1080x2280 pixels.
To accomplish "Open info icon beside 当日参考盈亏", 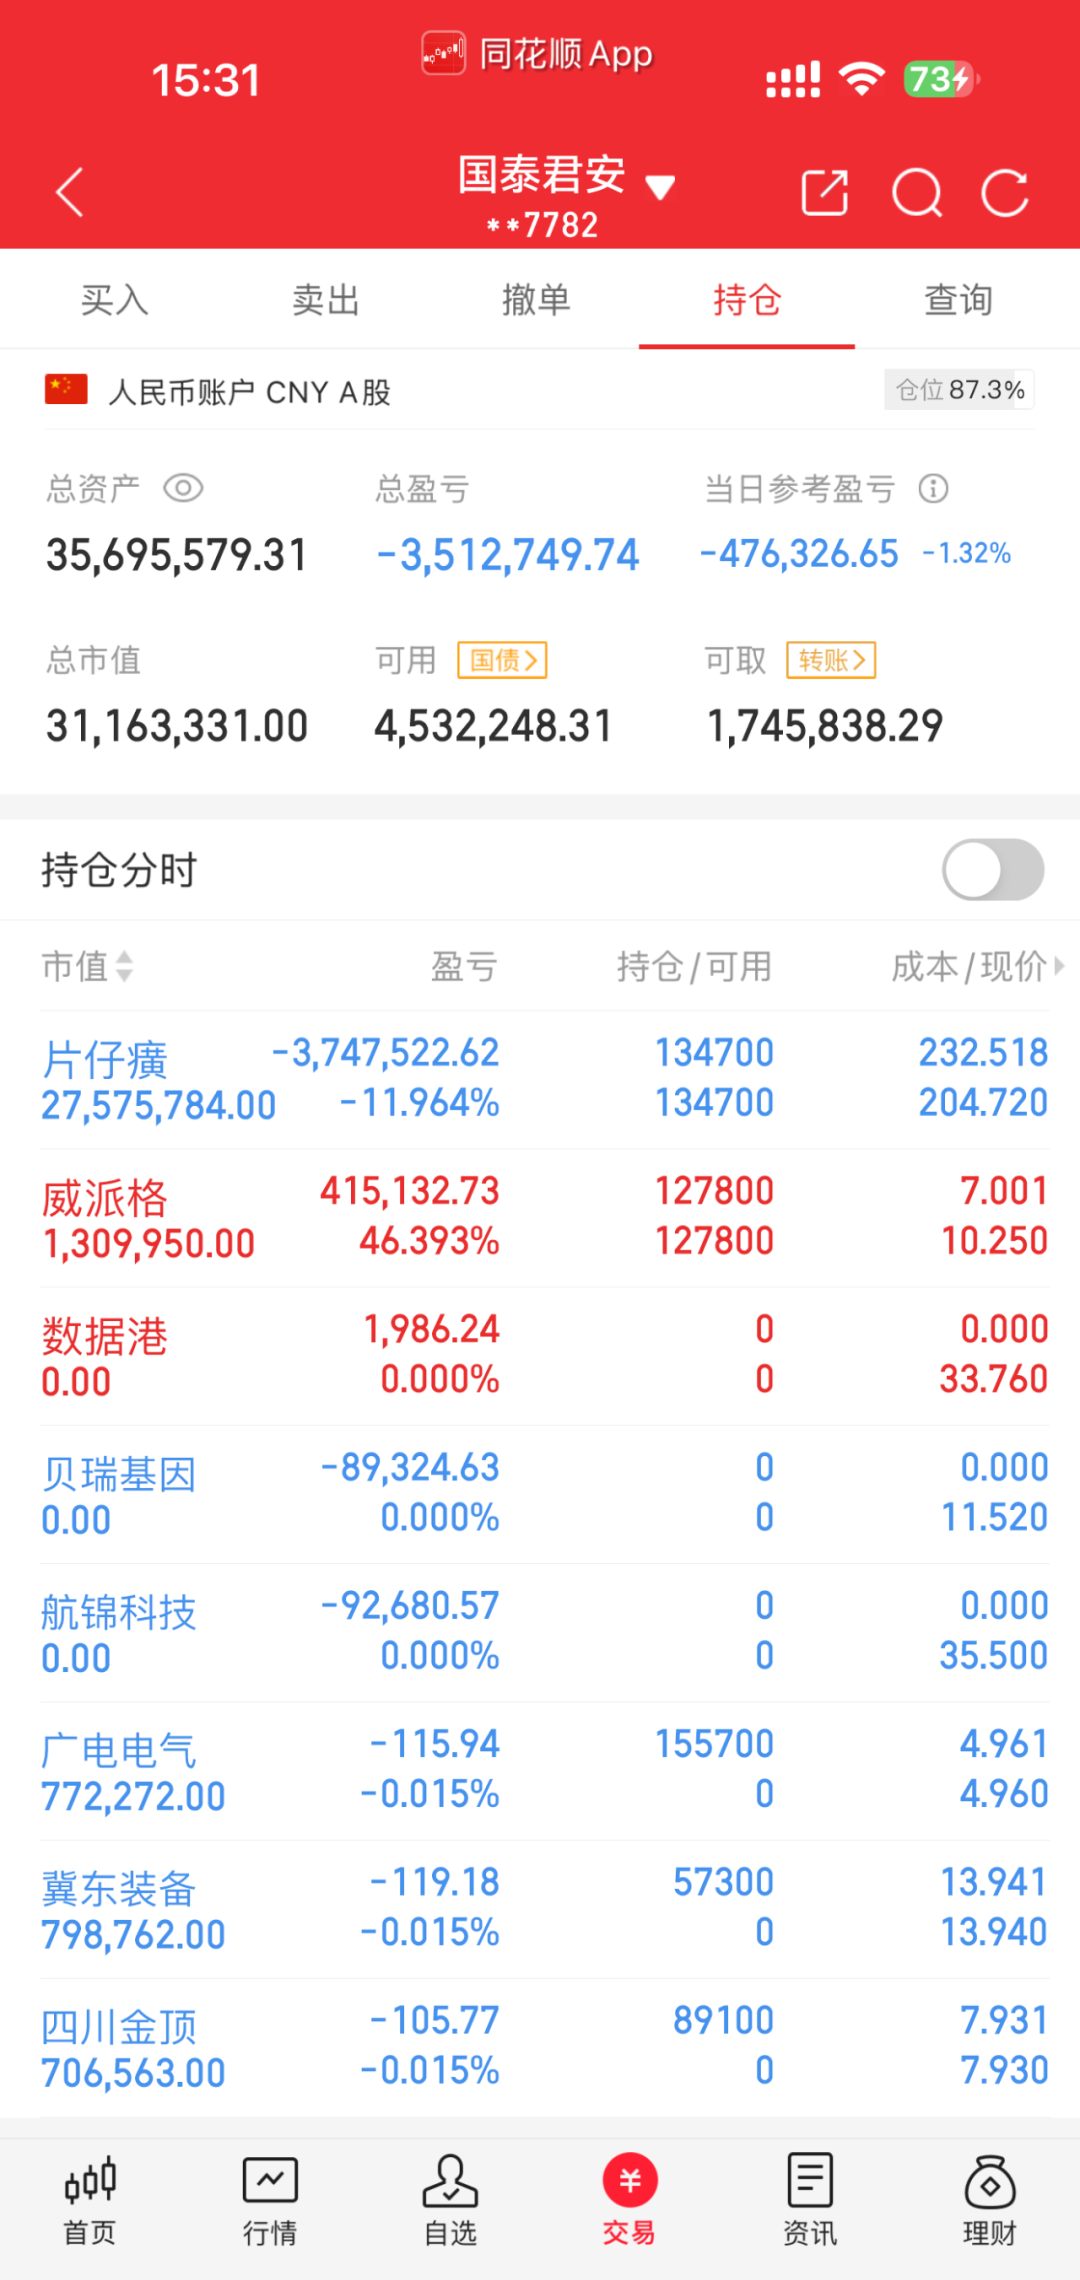I will (934, 488).
